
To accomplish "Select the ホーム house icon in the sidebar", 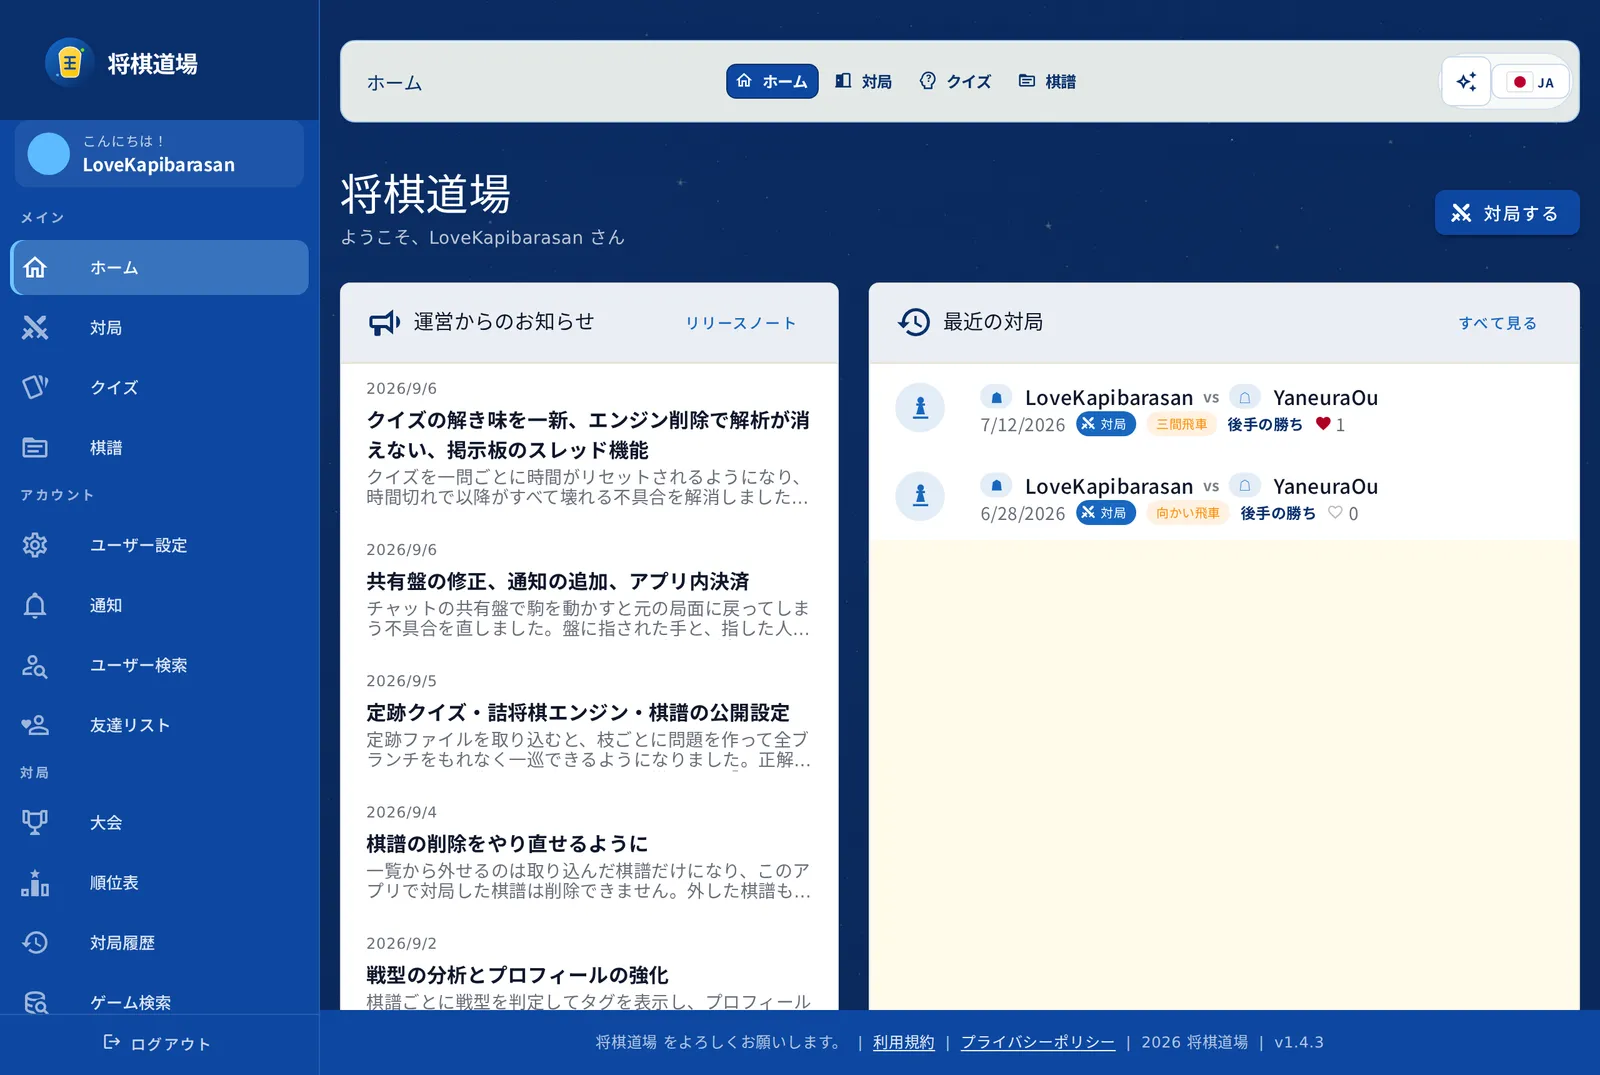I will (x=35, y=267).
